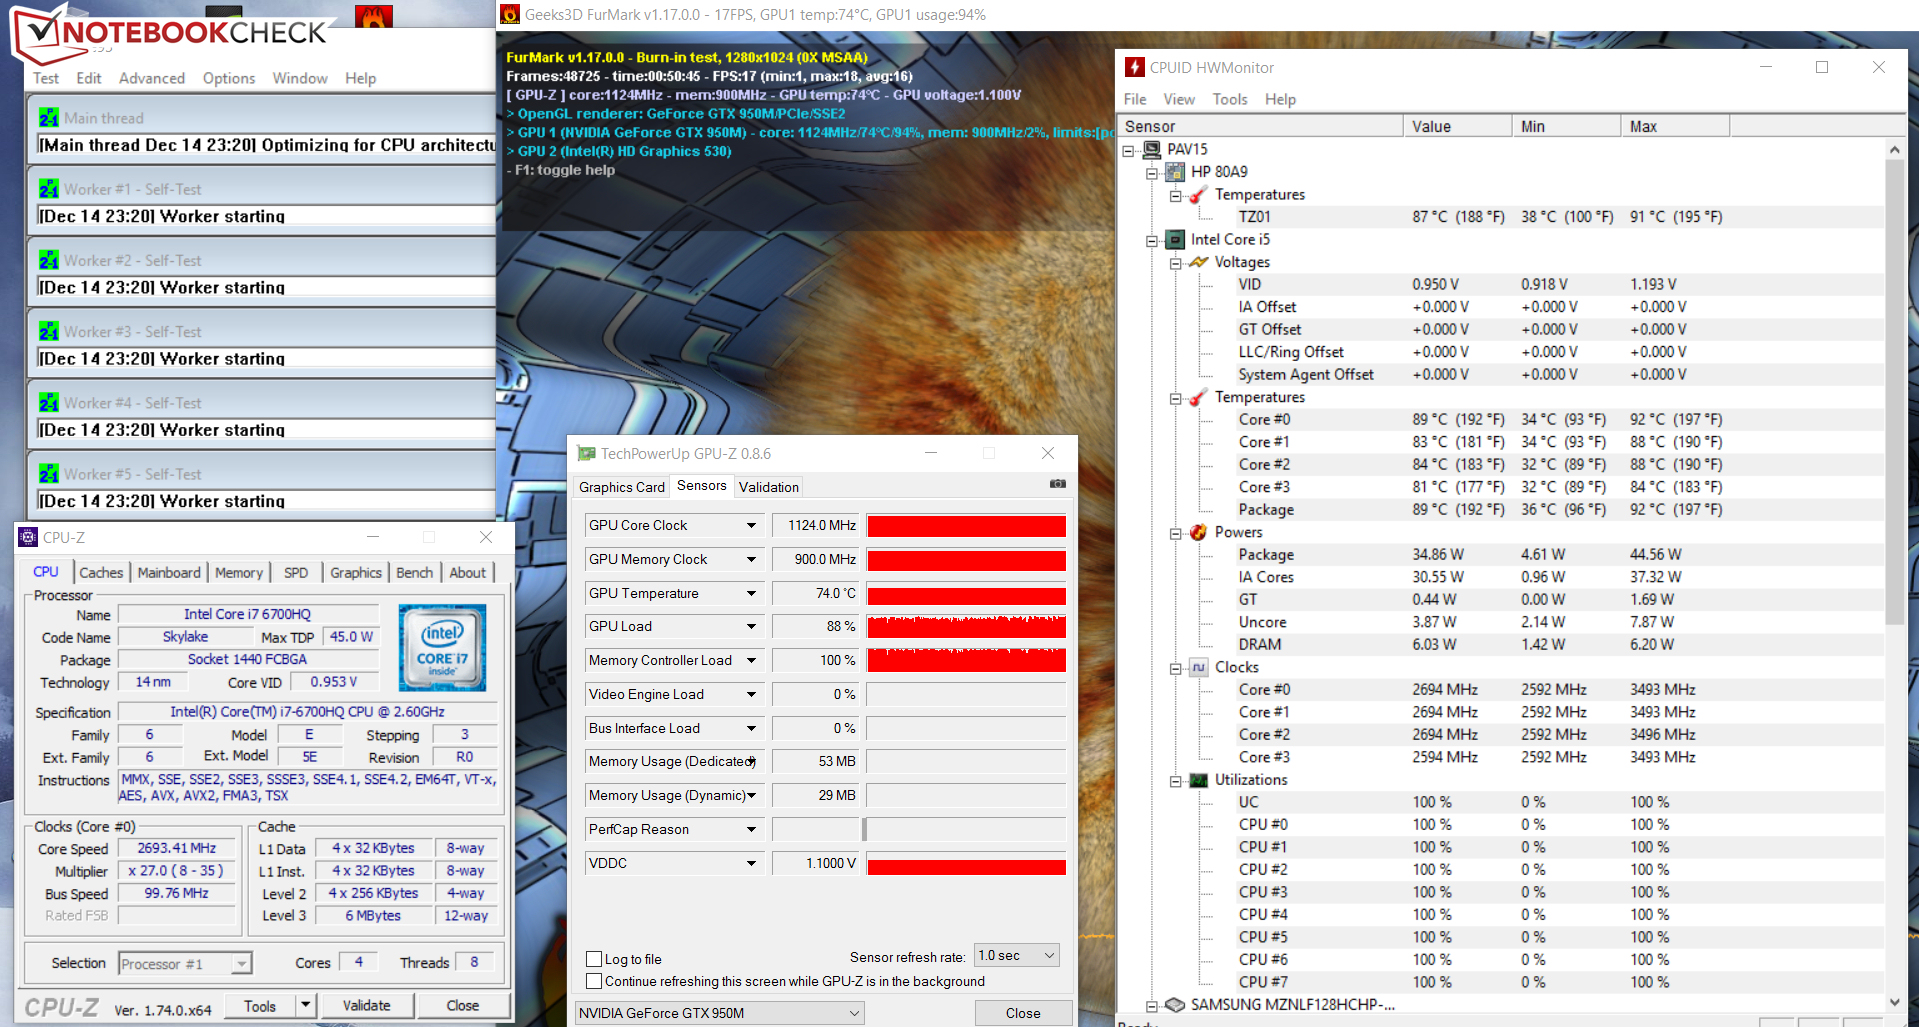The width and height of the screenshot is (1919, 1027).
Task: Open the CPU-Z Tools dropdown arrow
Action: click(306, 1005)
